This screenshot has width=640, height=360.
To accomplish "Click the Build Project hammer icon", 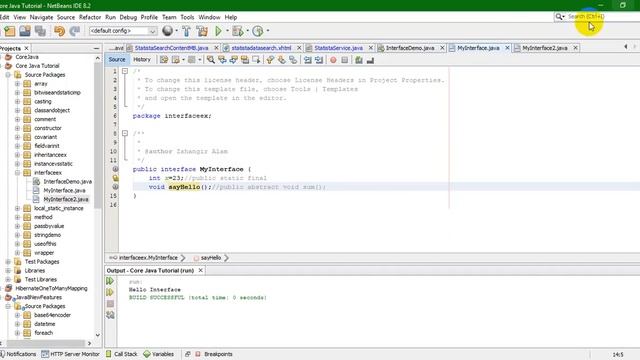I will tap(186, 31).
